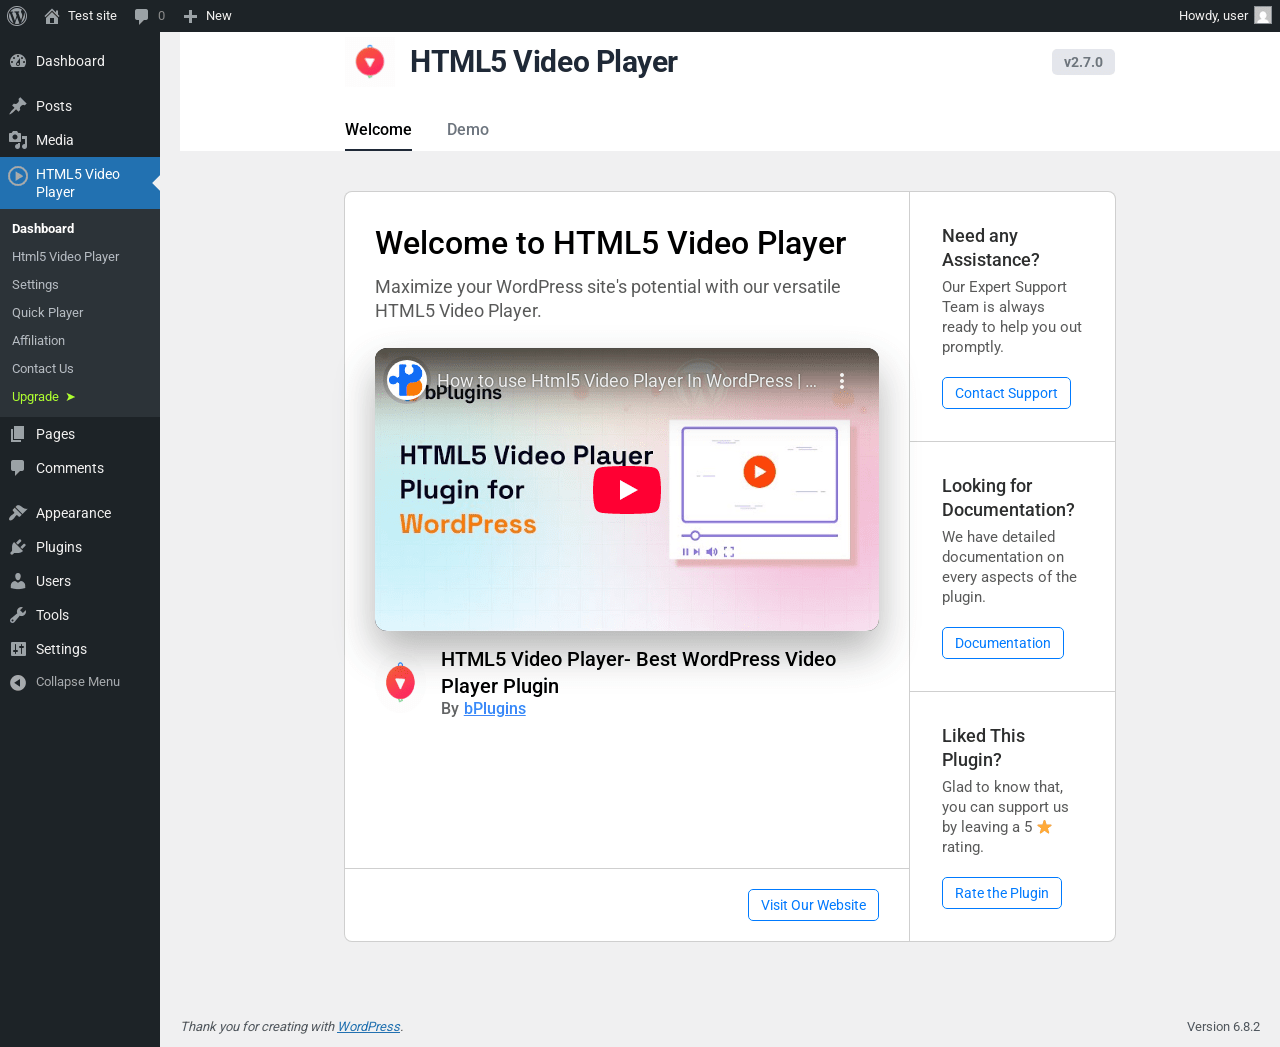Open the Plugins menu label
The height and width of the screenshot is (1047, 1280).
(59, 547)
